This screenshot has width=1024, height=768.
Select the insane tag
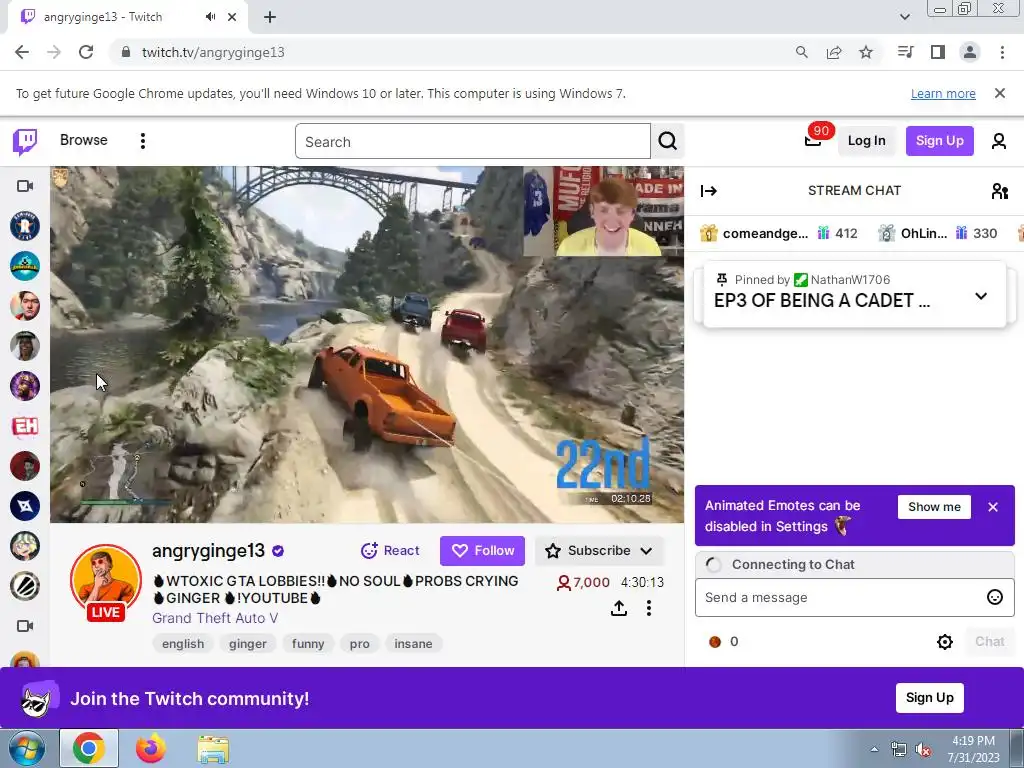(413, 644)
